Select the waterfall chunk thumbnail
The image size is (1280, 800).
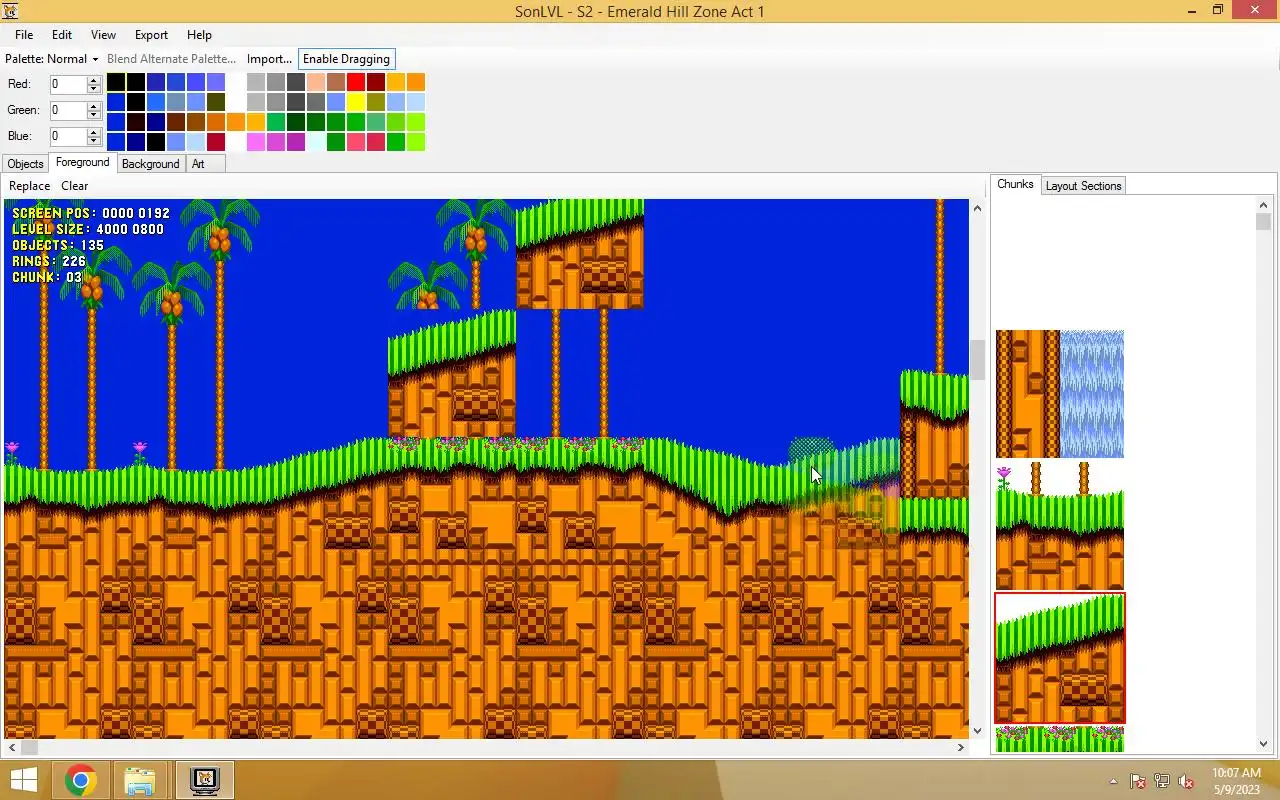coord(1060,394)
